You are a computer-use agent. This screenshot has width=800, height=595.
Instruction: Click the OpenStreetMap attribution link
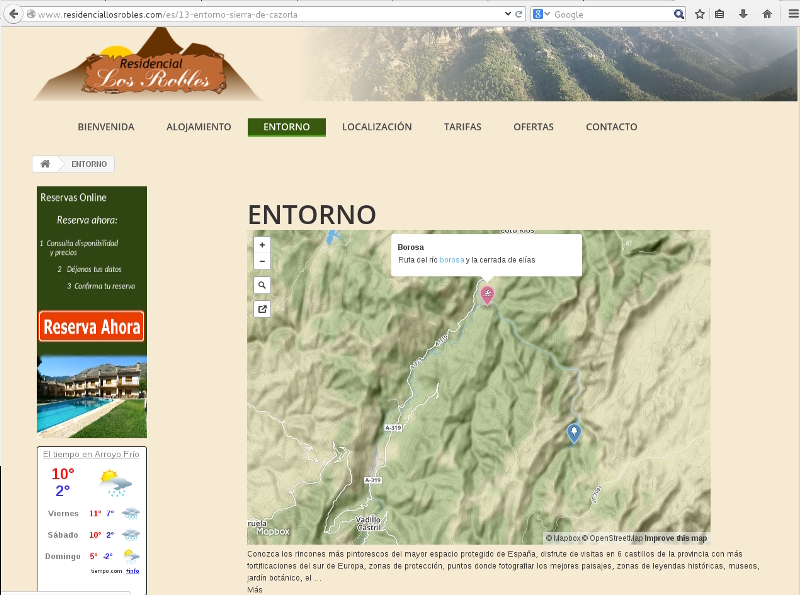point(612,538)
